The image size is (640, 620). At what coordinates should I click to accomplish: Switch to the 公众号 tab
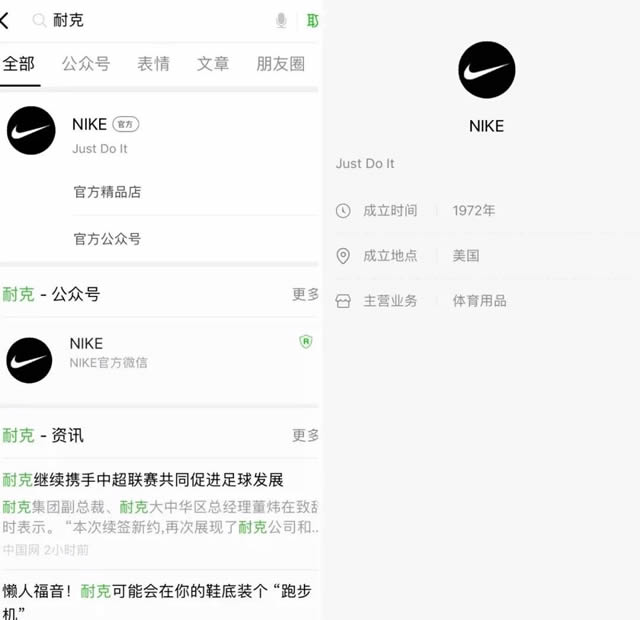(x=86, y=64)
